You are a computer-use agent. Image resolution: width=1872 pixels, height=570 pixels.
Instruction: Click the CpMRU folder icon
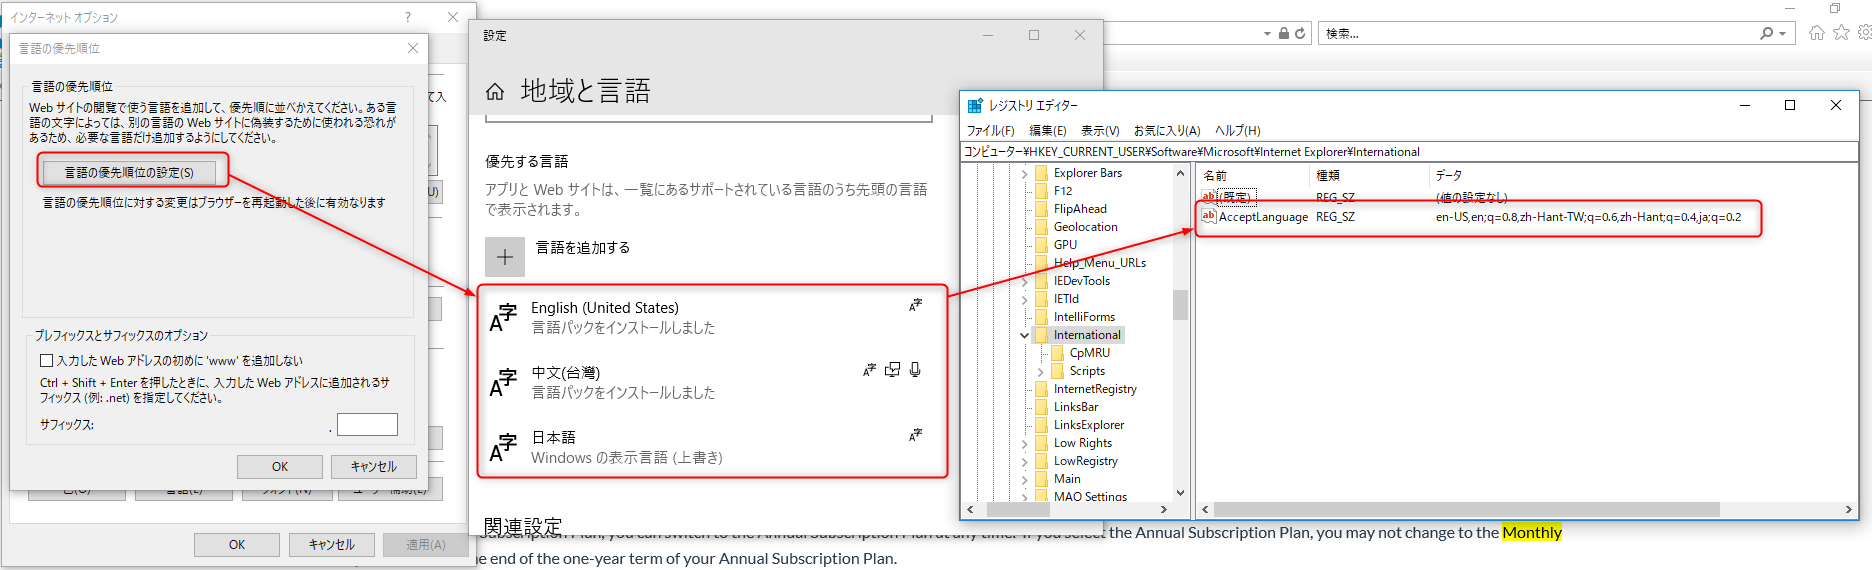(x=1057, y=353)
